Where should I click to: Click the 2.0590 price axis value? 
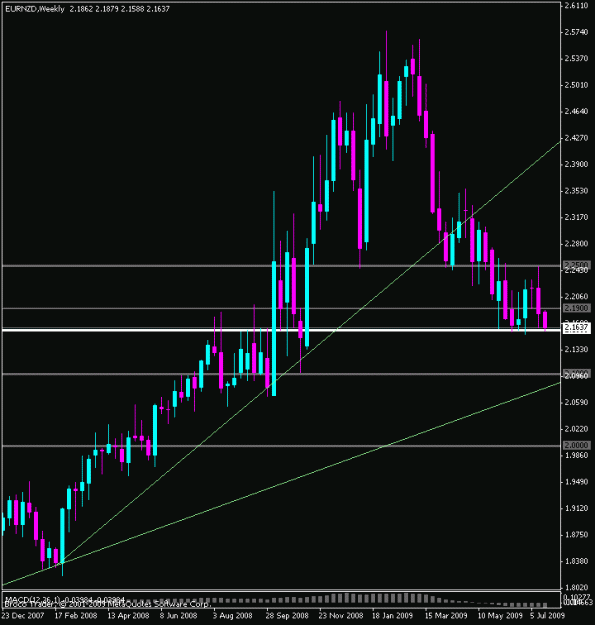tap(576, 402)
